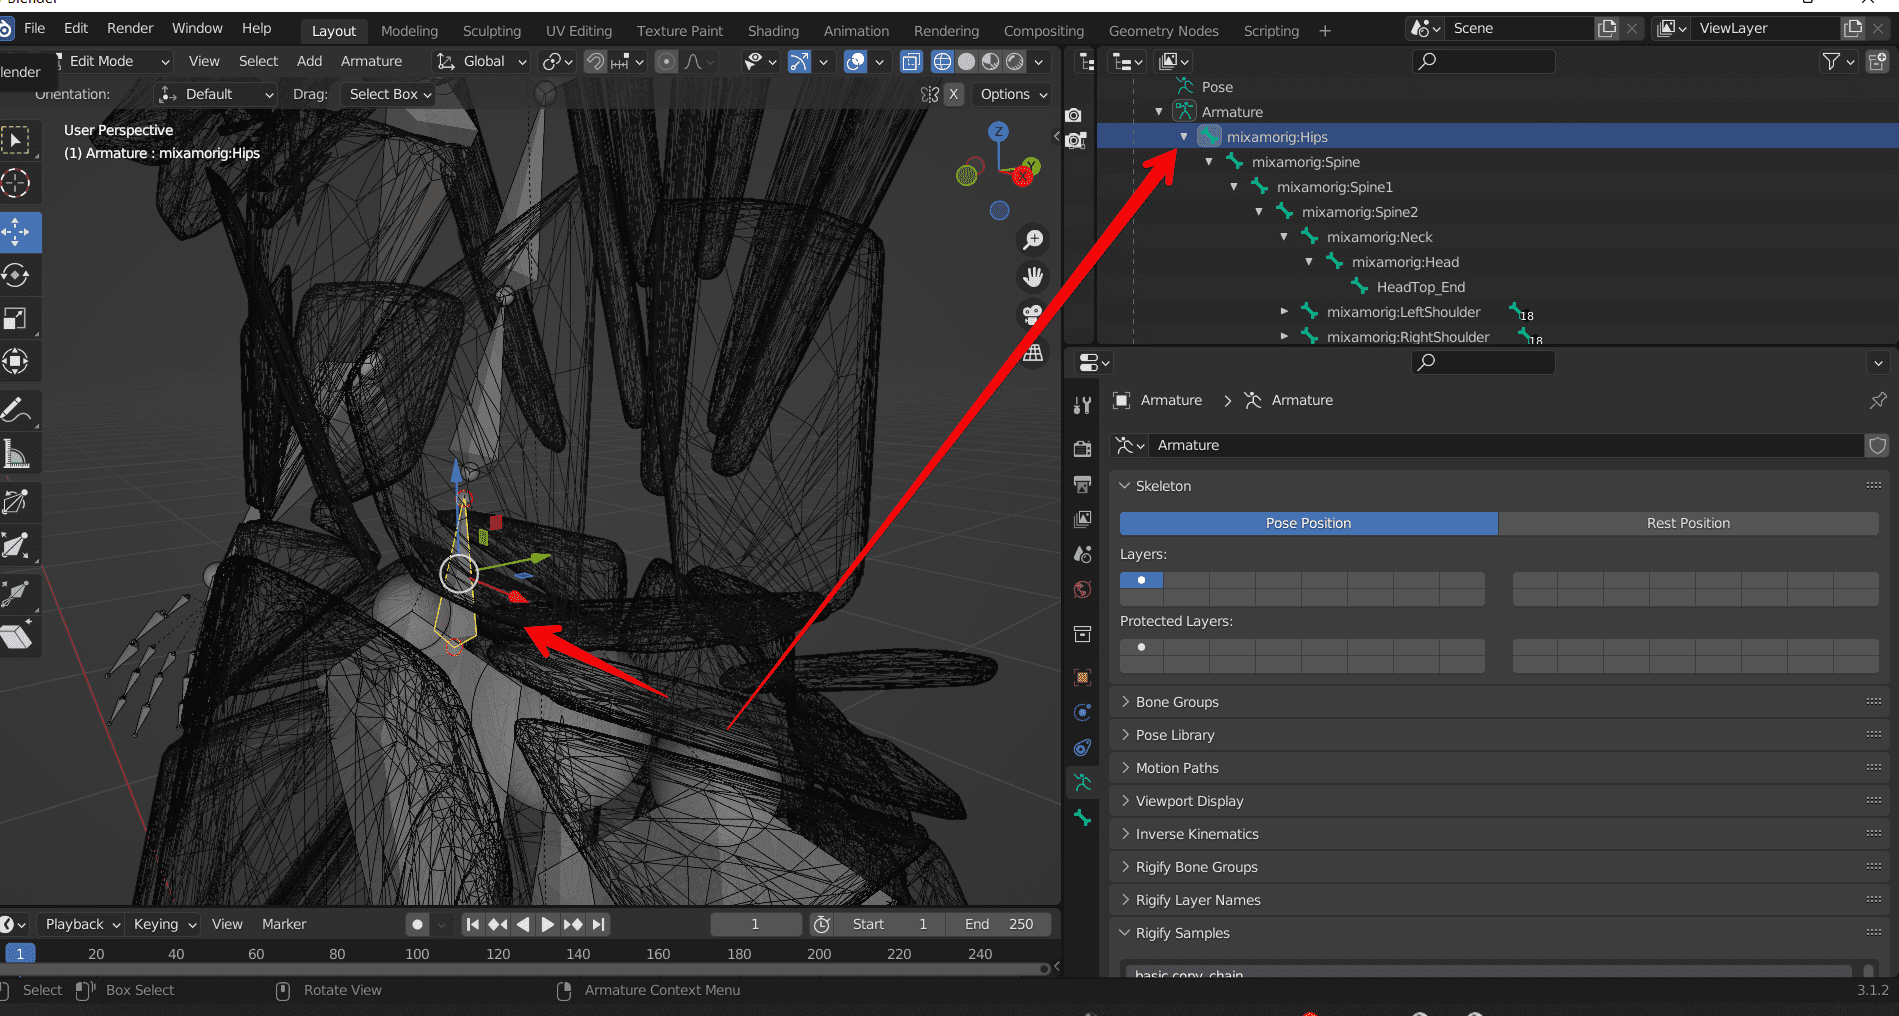Screen dimensions: 1899x1016
Task: Open the Bone properties tab
Action: (x=1082, y=818)
